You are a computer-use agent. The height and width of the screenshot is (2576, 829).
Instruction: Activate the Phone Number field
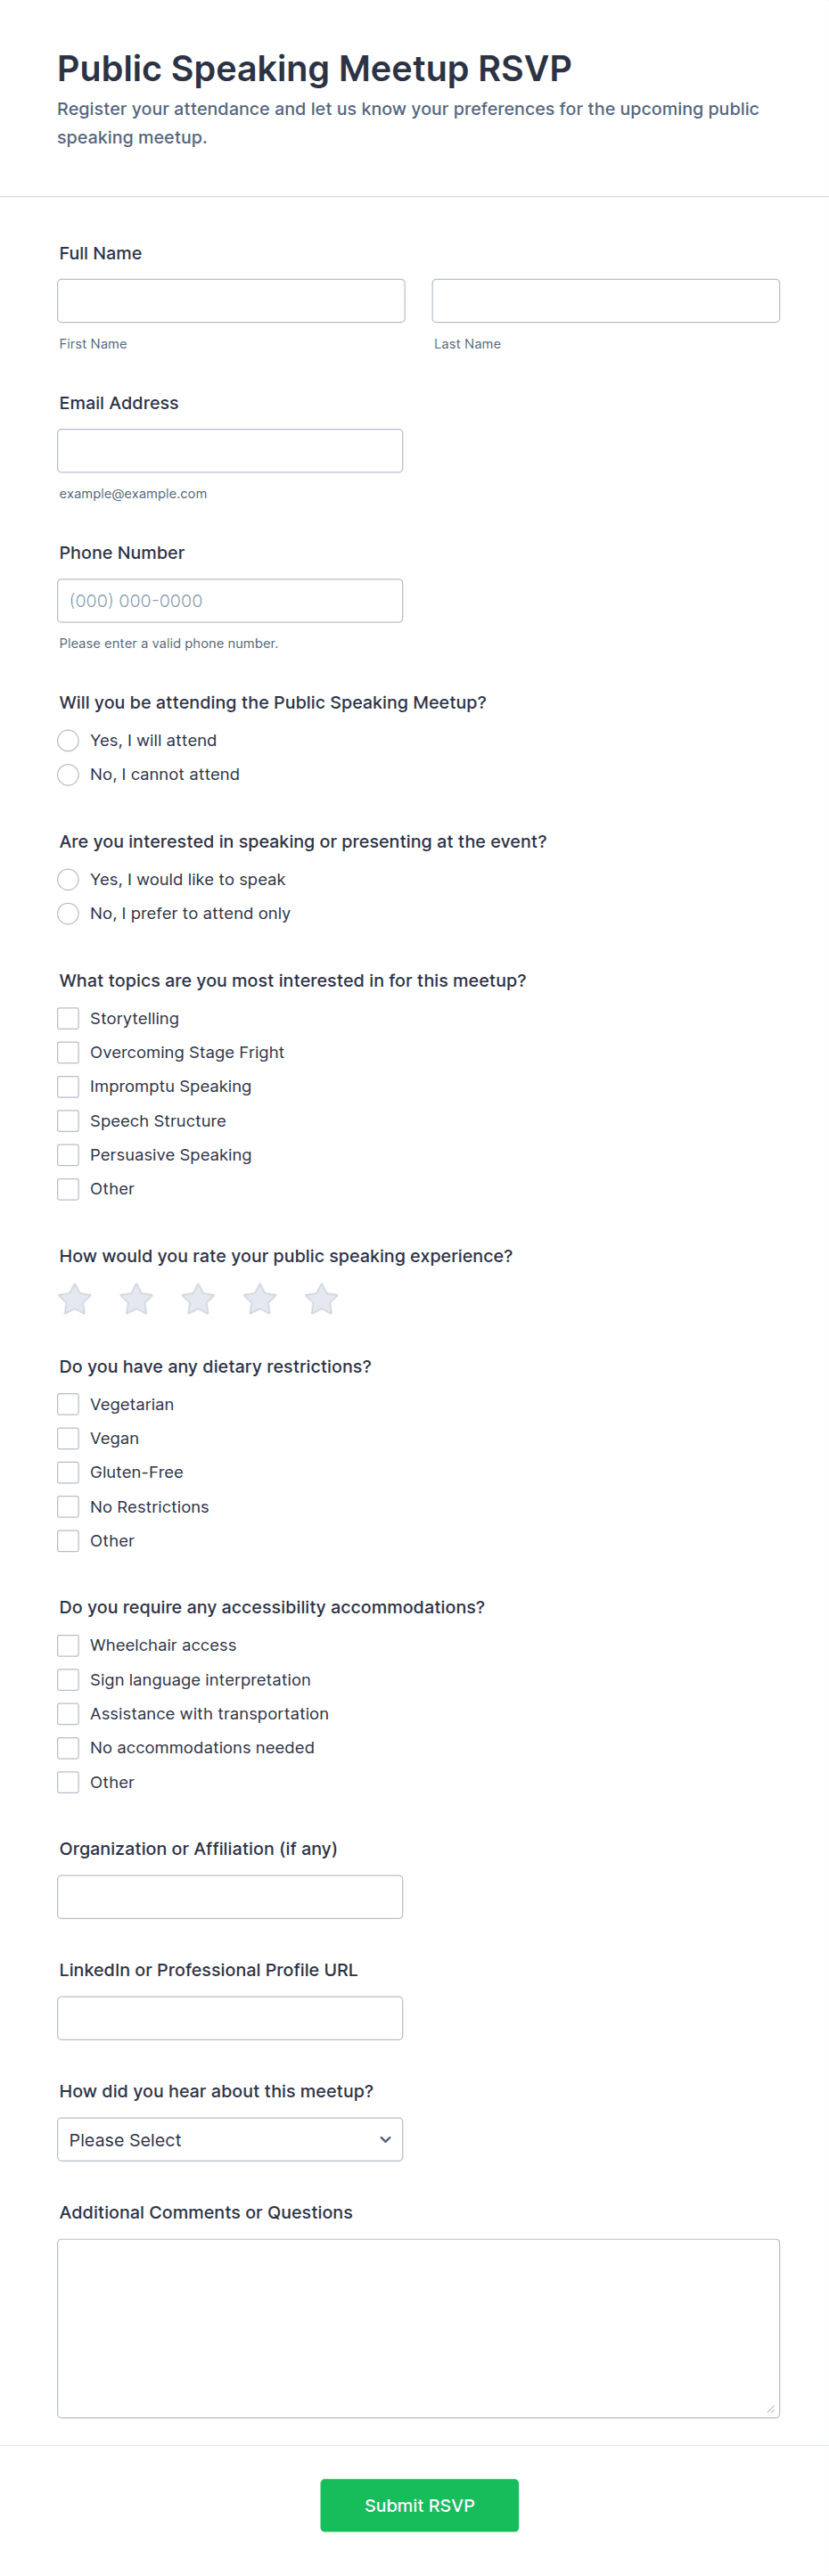click(x=230, y=601)
